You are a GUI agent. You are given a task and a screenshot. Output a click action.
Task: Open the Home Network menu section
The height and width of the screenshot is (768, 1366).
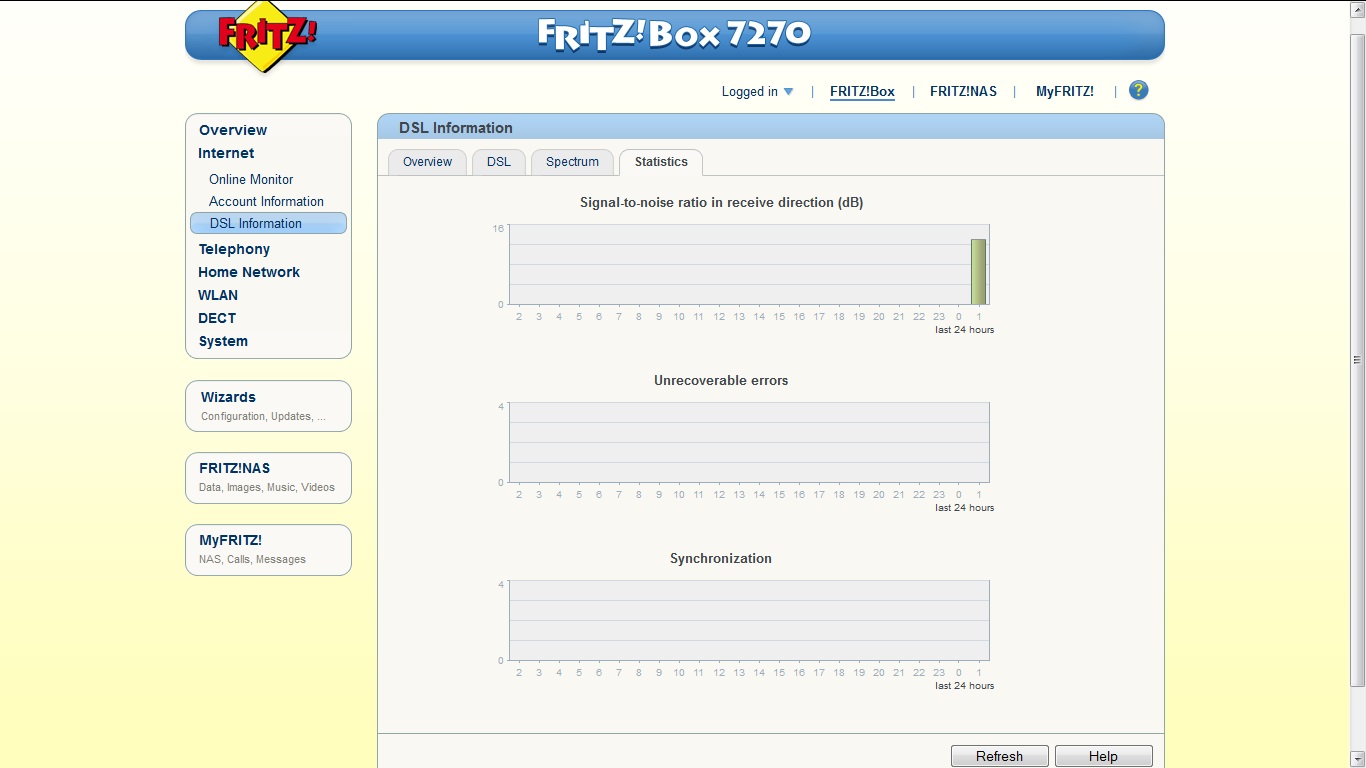click(x=249, y=272)
